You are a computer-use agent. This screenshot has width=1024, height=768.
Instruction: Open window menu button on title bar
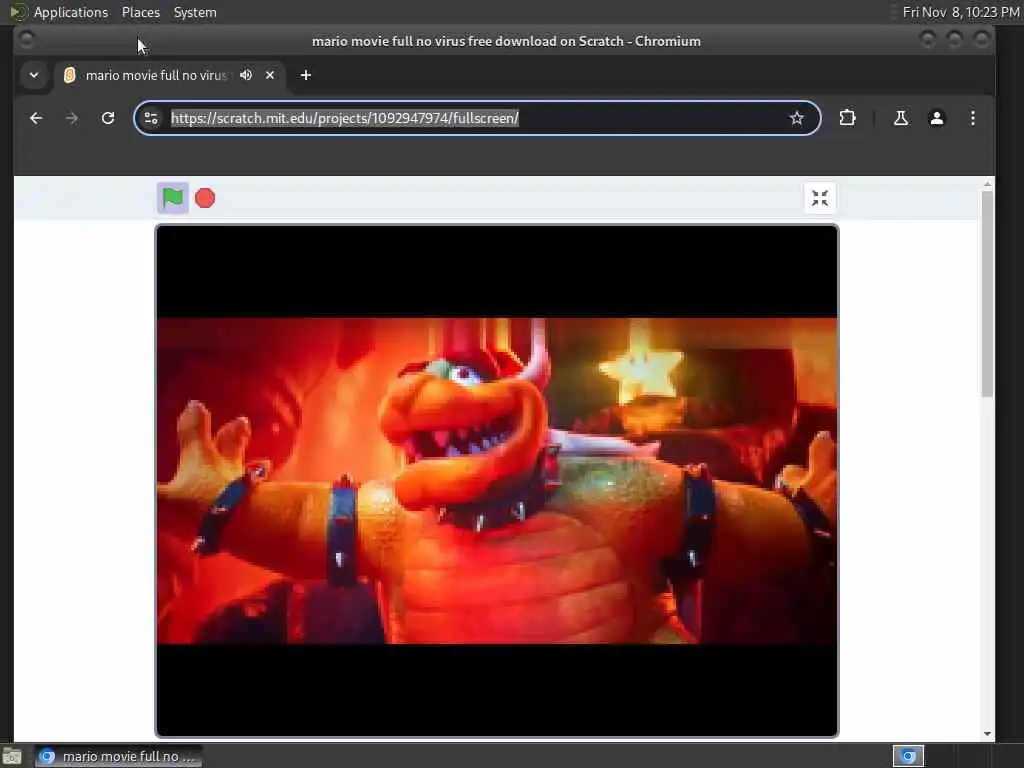26,40
